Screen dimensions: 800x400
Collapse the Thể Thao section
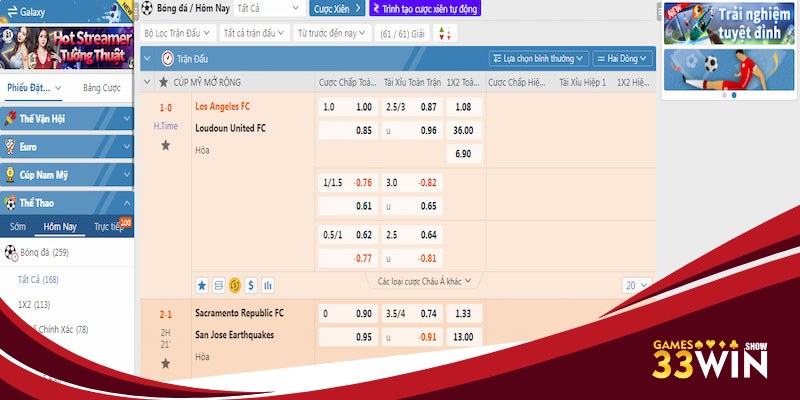coord(127,203)
